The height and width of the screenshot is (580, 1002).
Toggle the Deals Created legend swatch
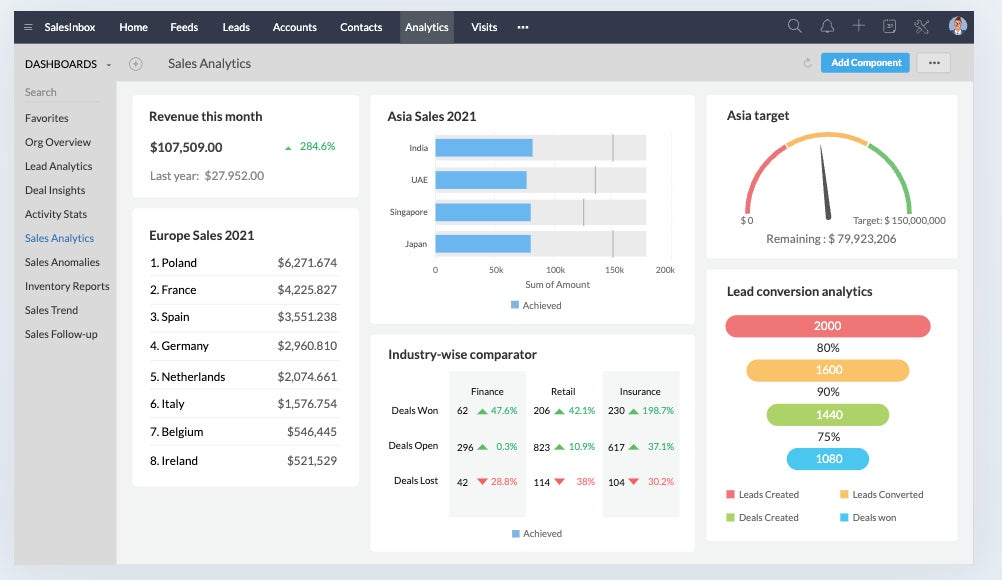[730, 517]
